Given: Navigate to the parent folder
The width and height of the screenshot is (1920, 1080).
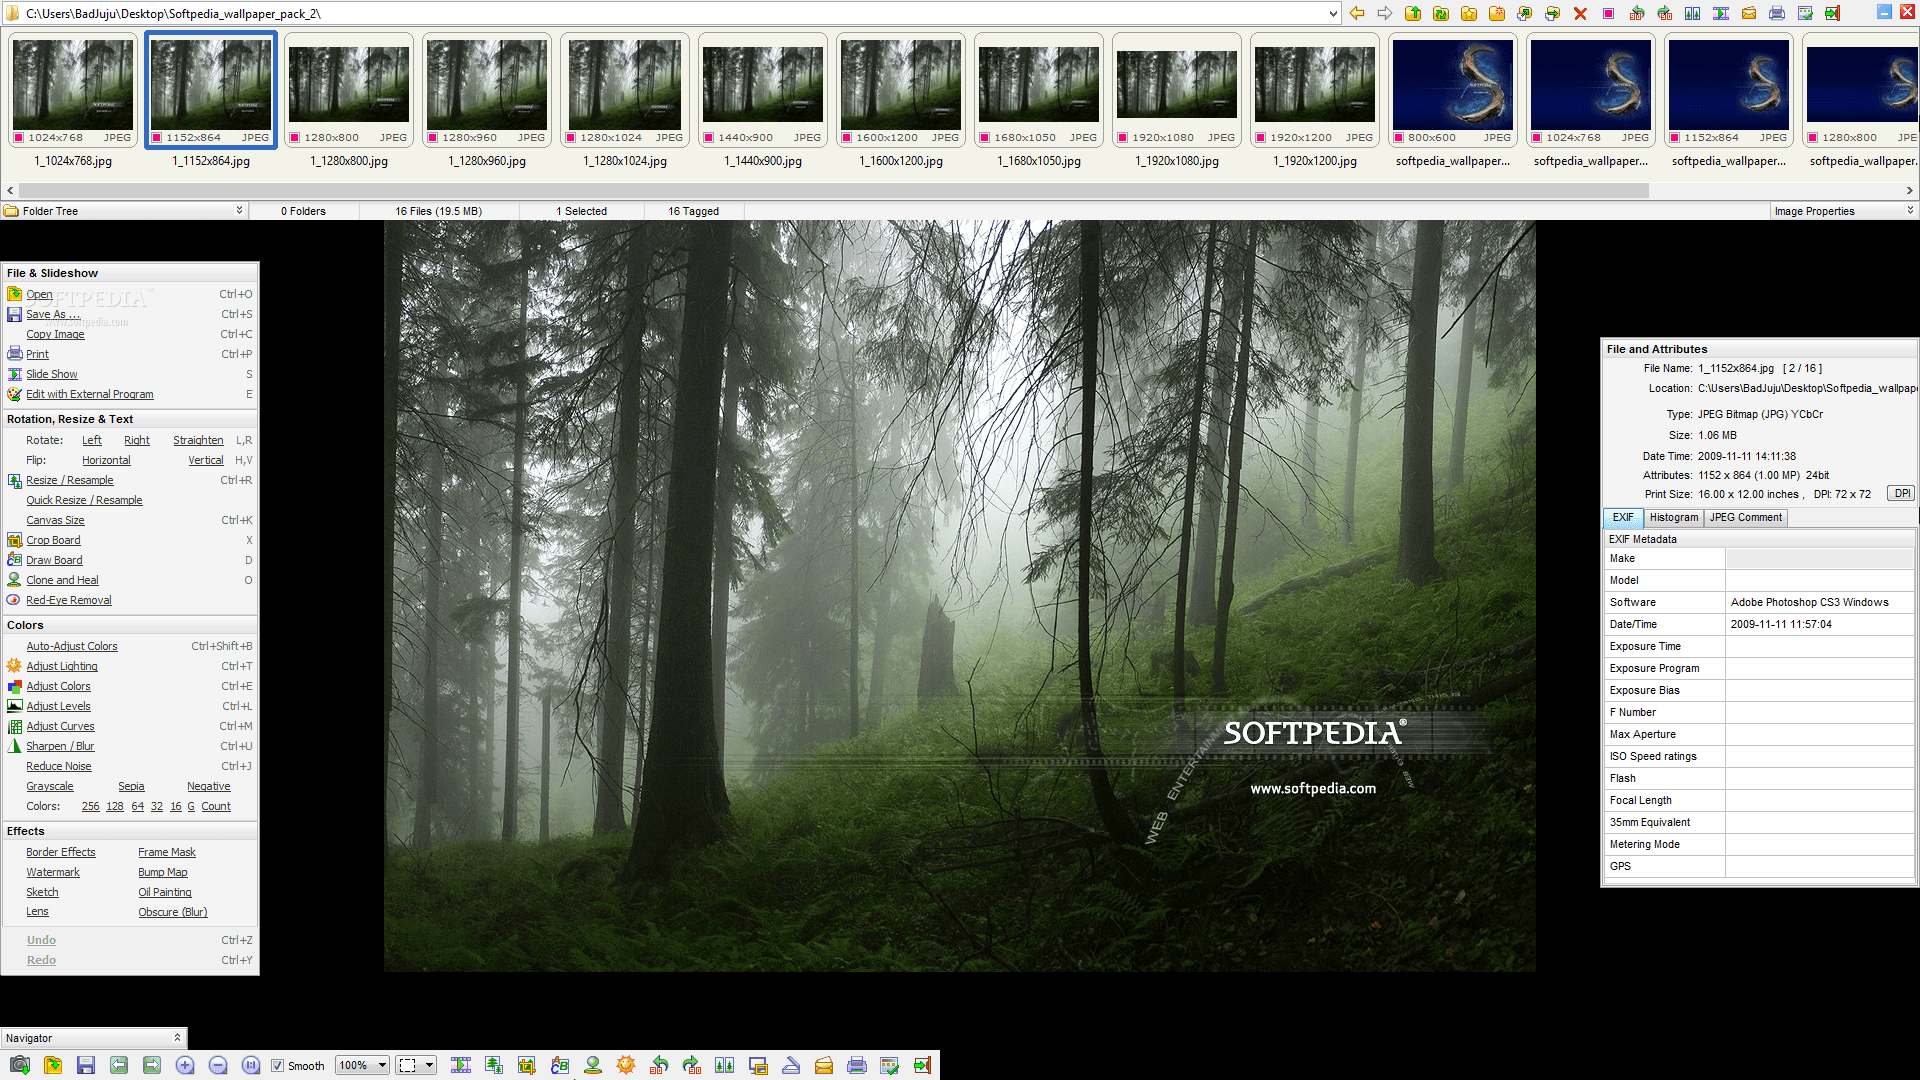Looking at the screenshot, I should pyautogui.click(x=1413, y=13).
